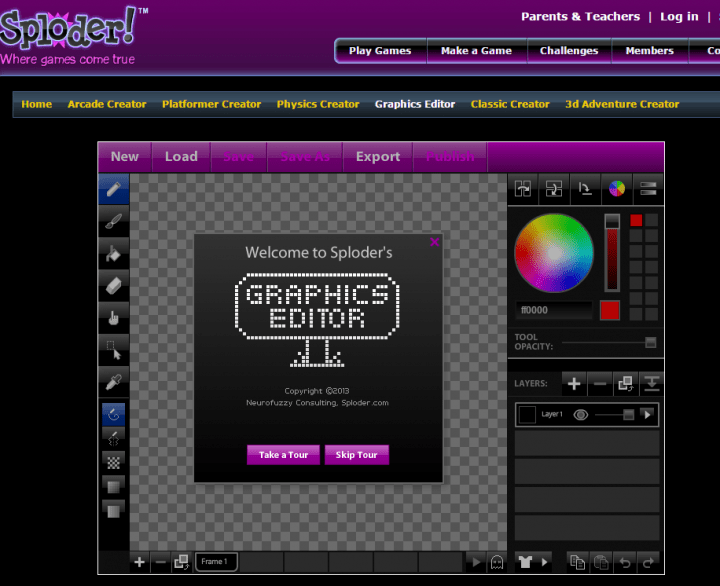Image resolution: width=720 pixels, height=586 pixels.
Task: Open the Members page
Action: tap(649, 51)
